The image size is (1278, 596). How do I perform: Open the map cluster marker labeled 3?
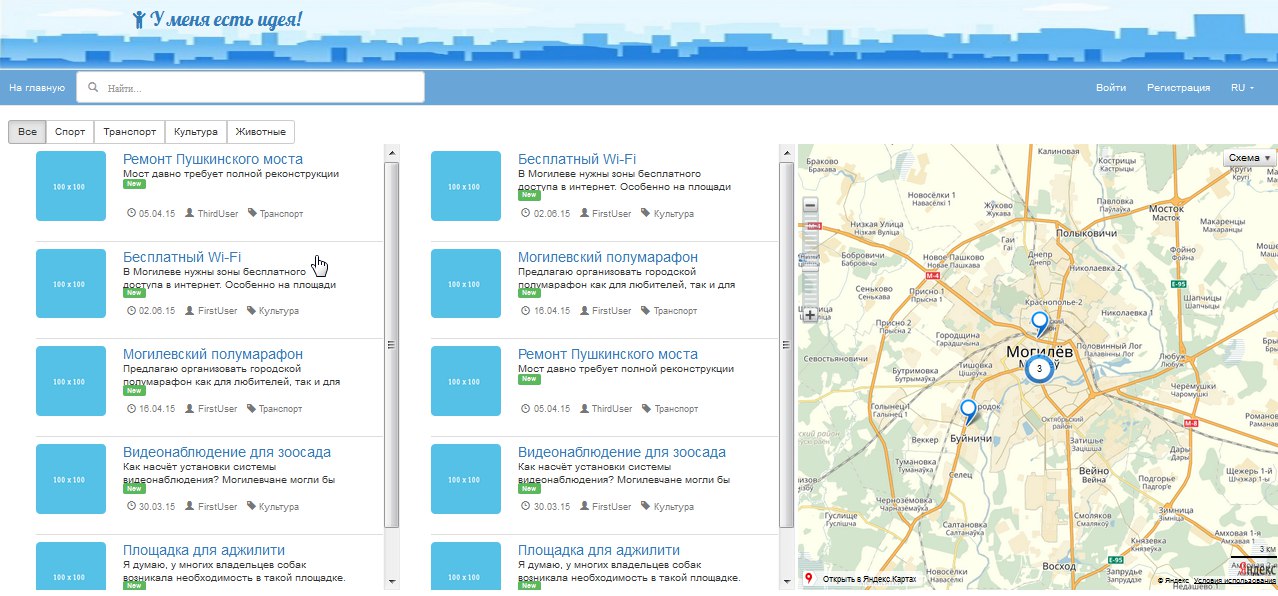pos(1039,369)
